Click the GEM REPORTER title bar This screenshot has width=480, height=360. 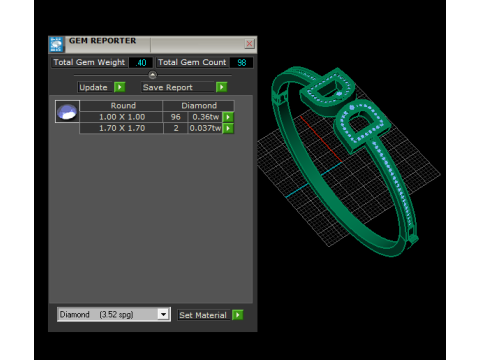click(x=154, y=44)
